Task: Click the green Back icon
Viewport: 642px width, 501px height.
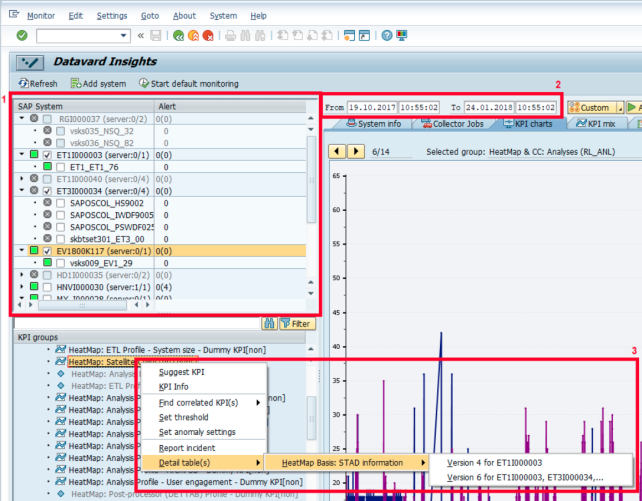Action: click(178, 36)
